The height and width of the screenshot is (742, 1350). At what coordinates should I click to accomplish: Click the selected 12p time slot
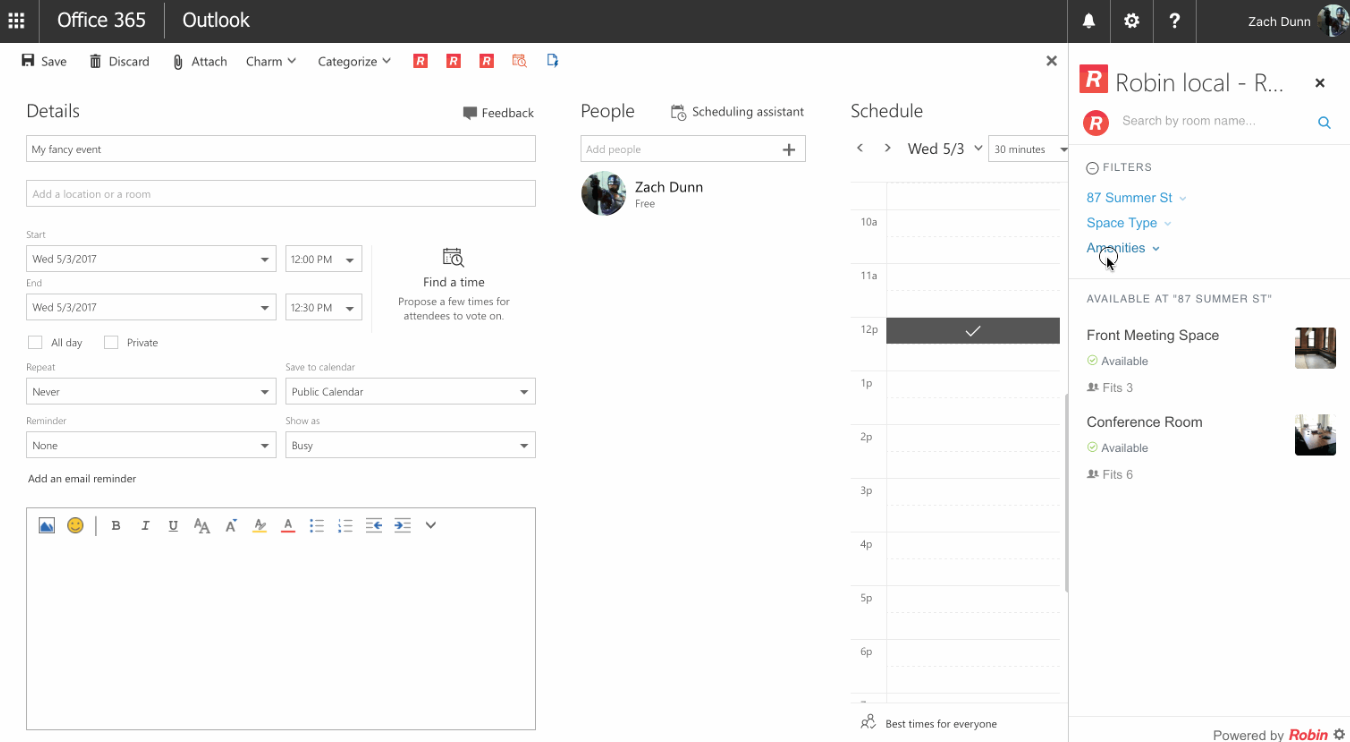pyautogui.click(x=973, y=331)
